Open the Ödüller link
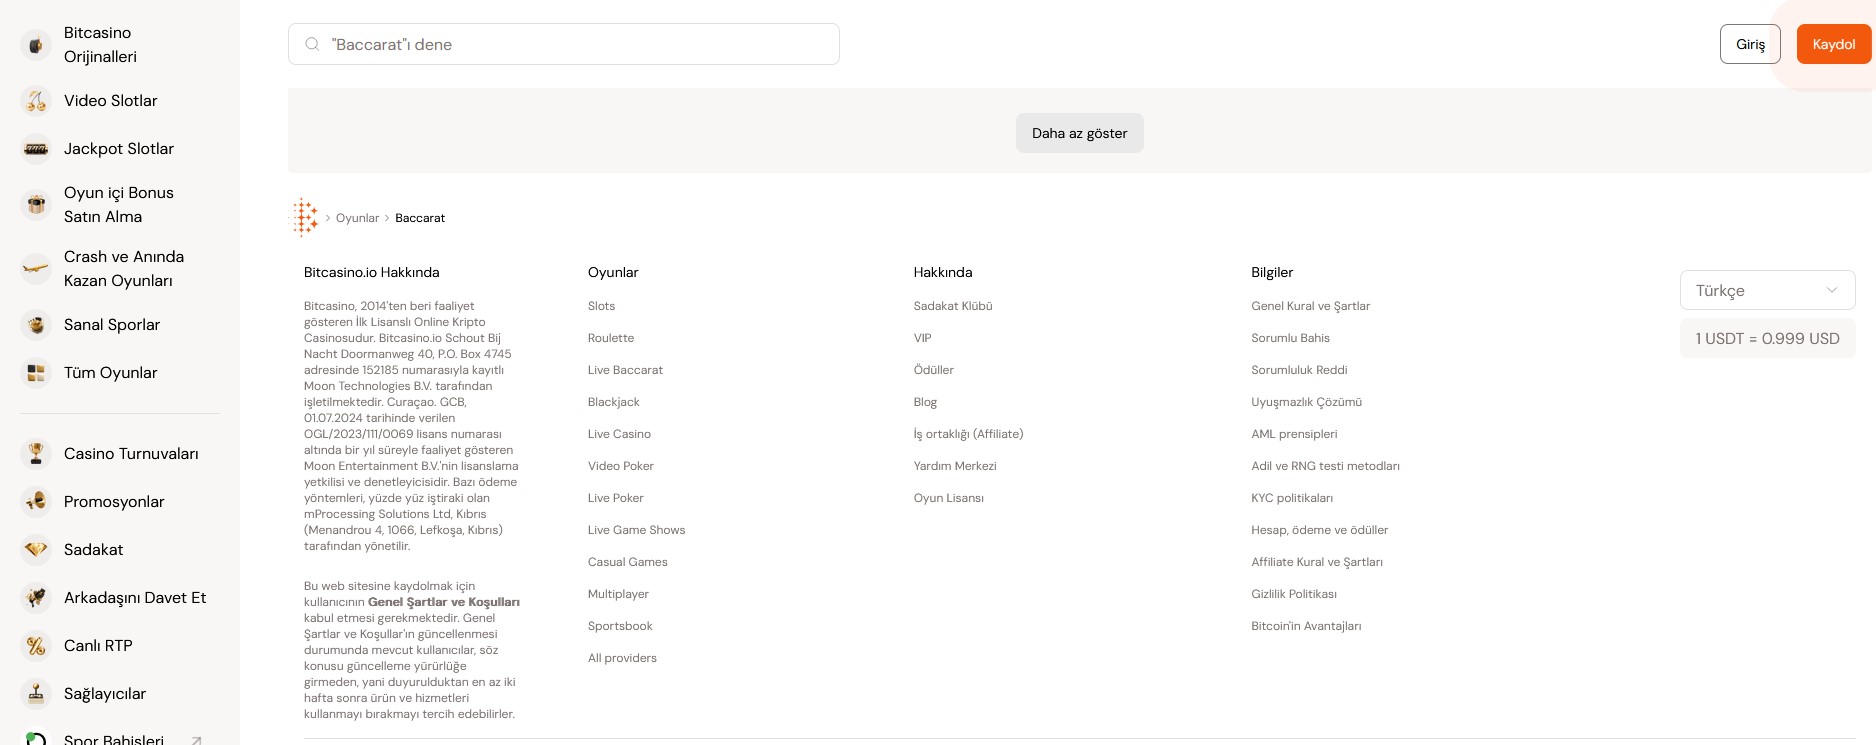This screenshot has height=745, width=1876. coord(933,370)
